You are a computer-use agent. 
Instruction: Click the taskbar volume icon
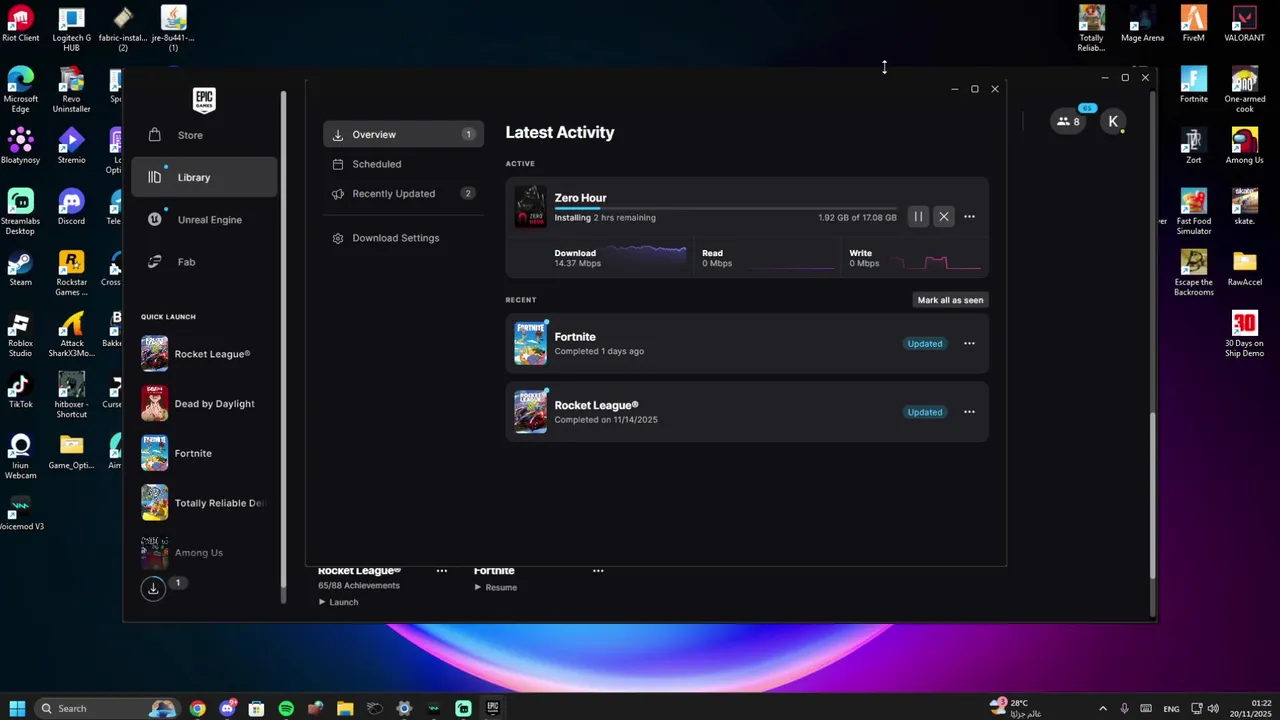coord(1213,708)
